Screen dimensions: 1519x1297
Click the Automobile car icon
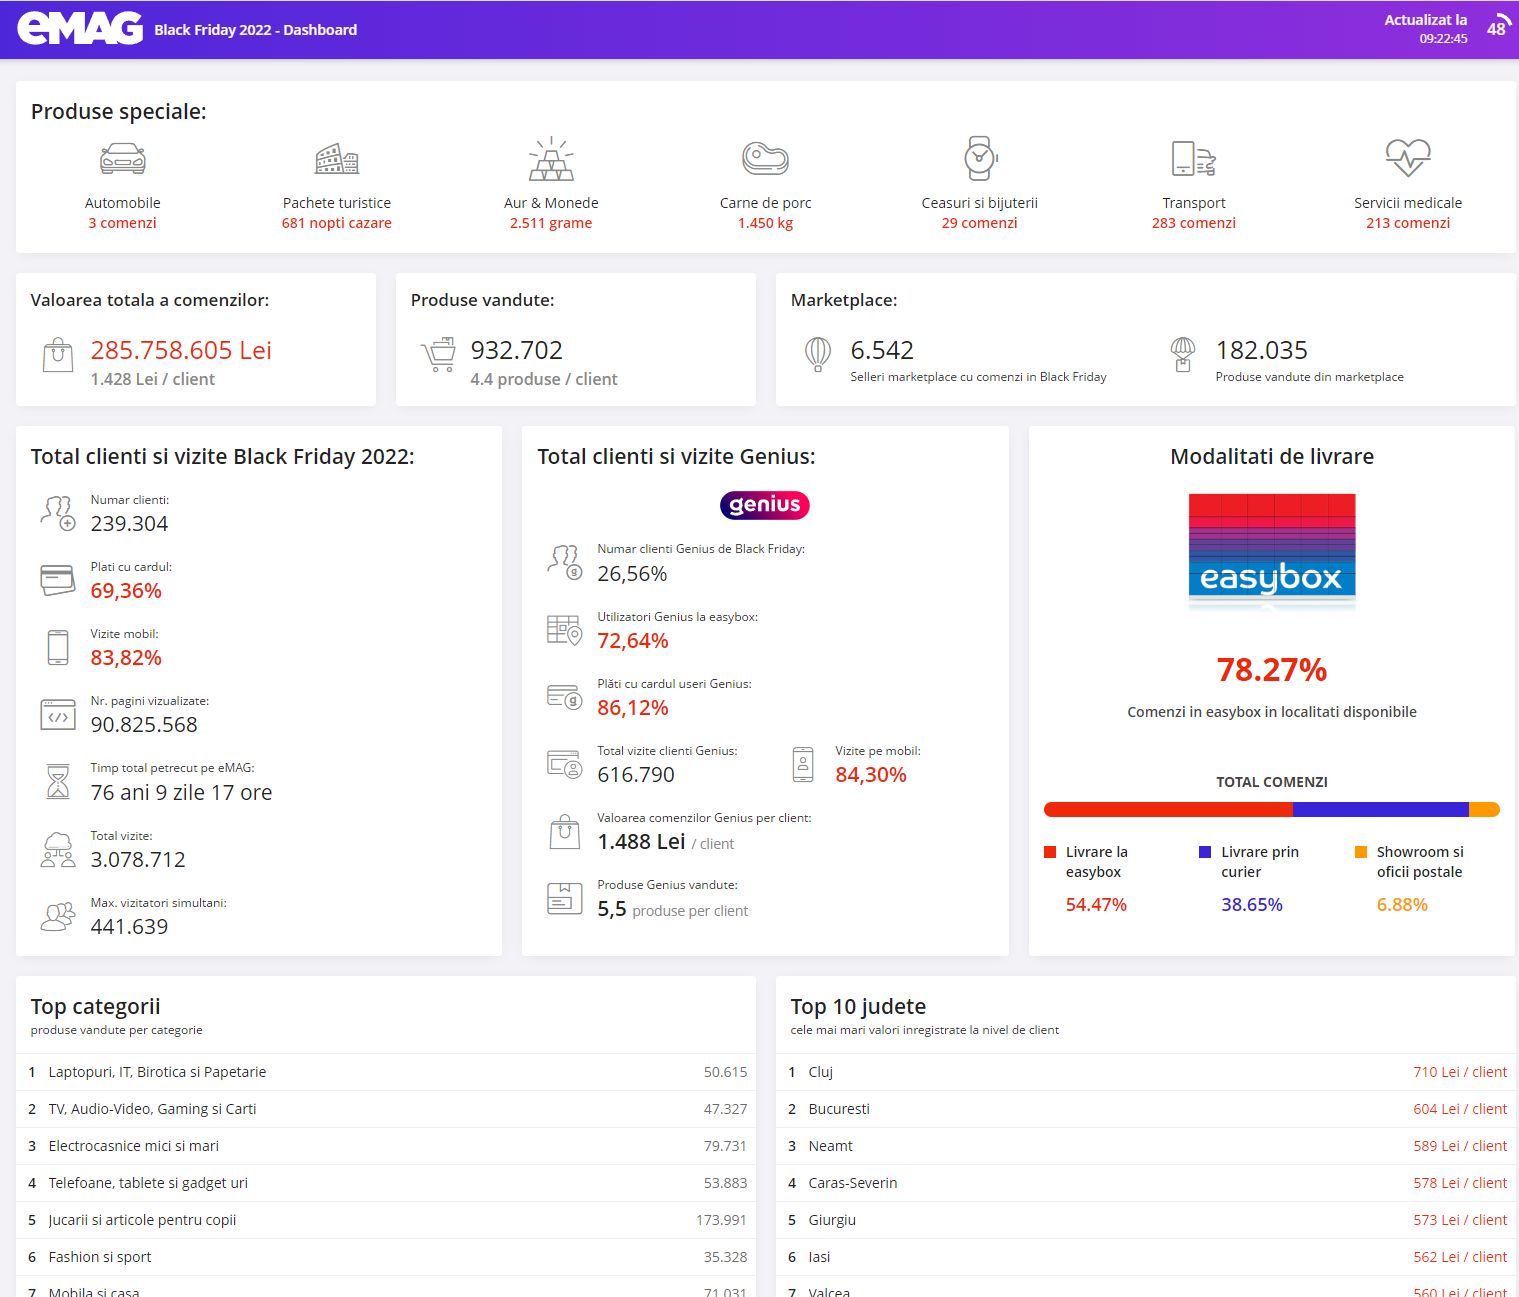pyautogui.click(x=123, y=158)
